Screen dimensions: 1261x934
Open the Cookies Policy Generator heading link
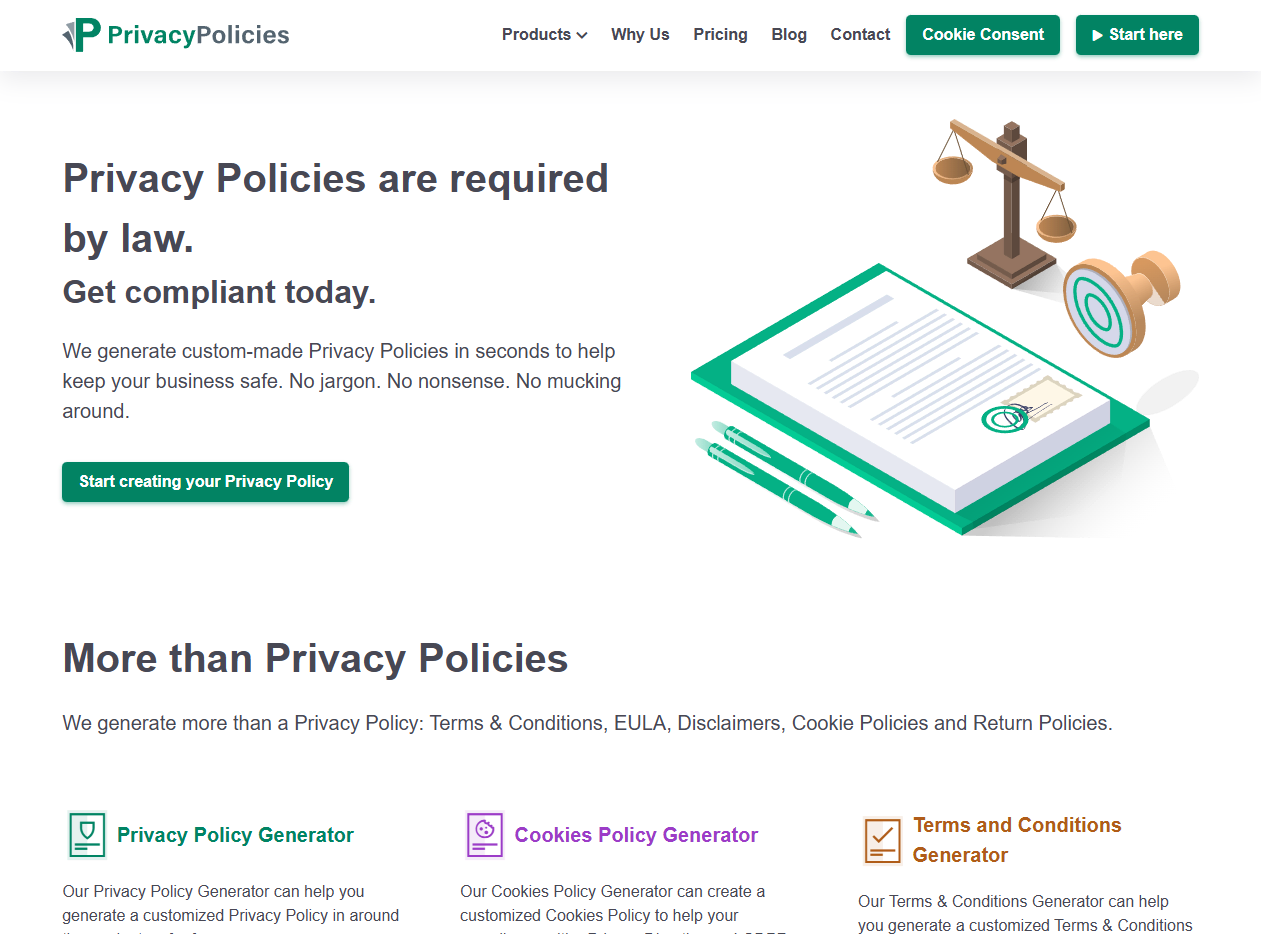point(636,835)
